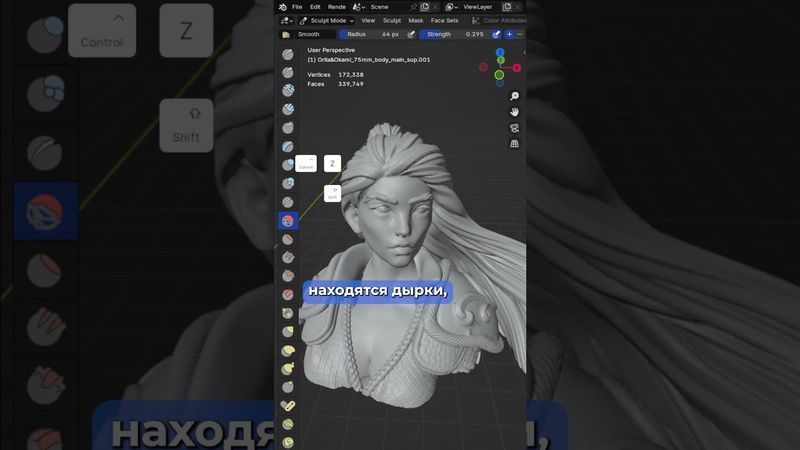The image size is (800, 450).
Task: Open the scene browse dropdown icon
Action: [x=359, y=7]
